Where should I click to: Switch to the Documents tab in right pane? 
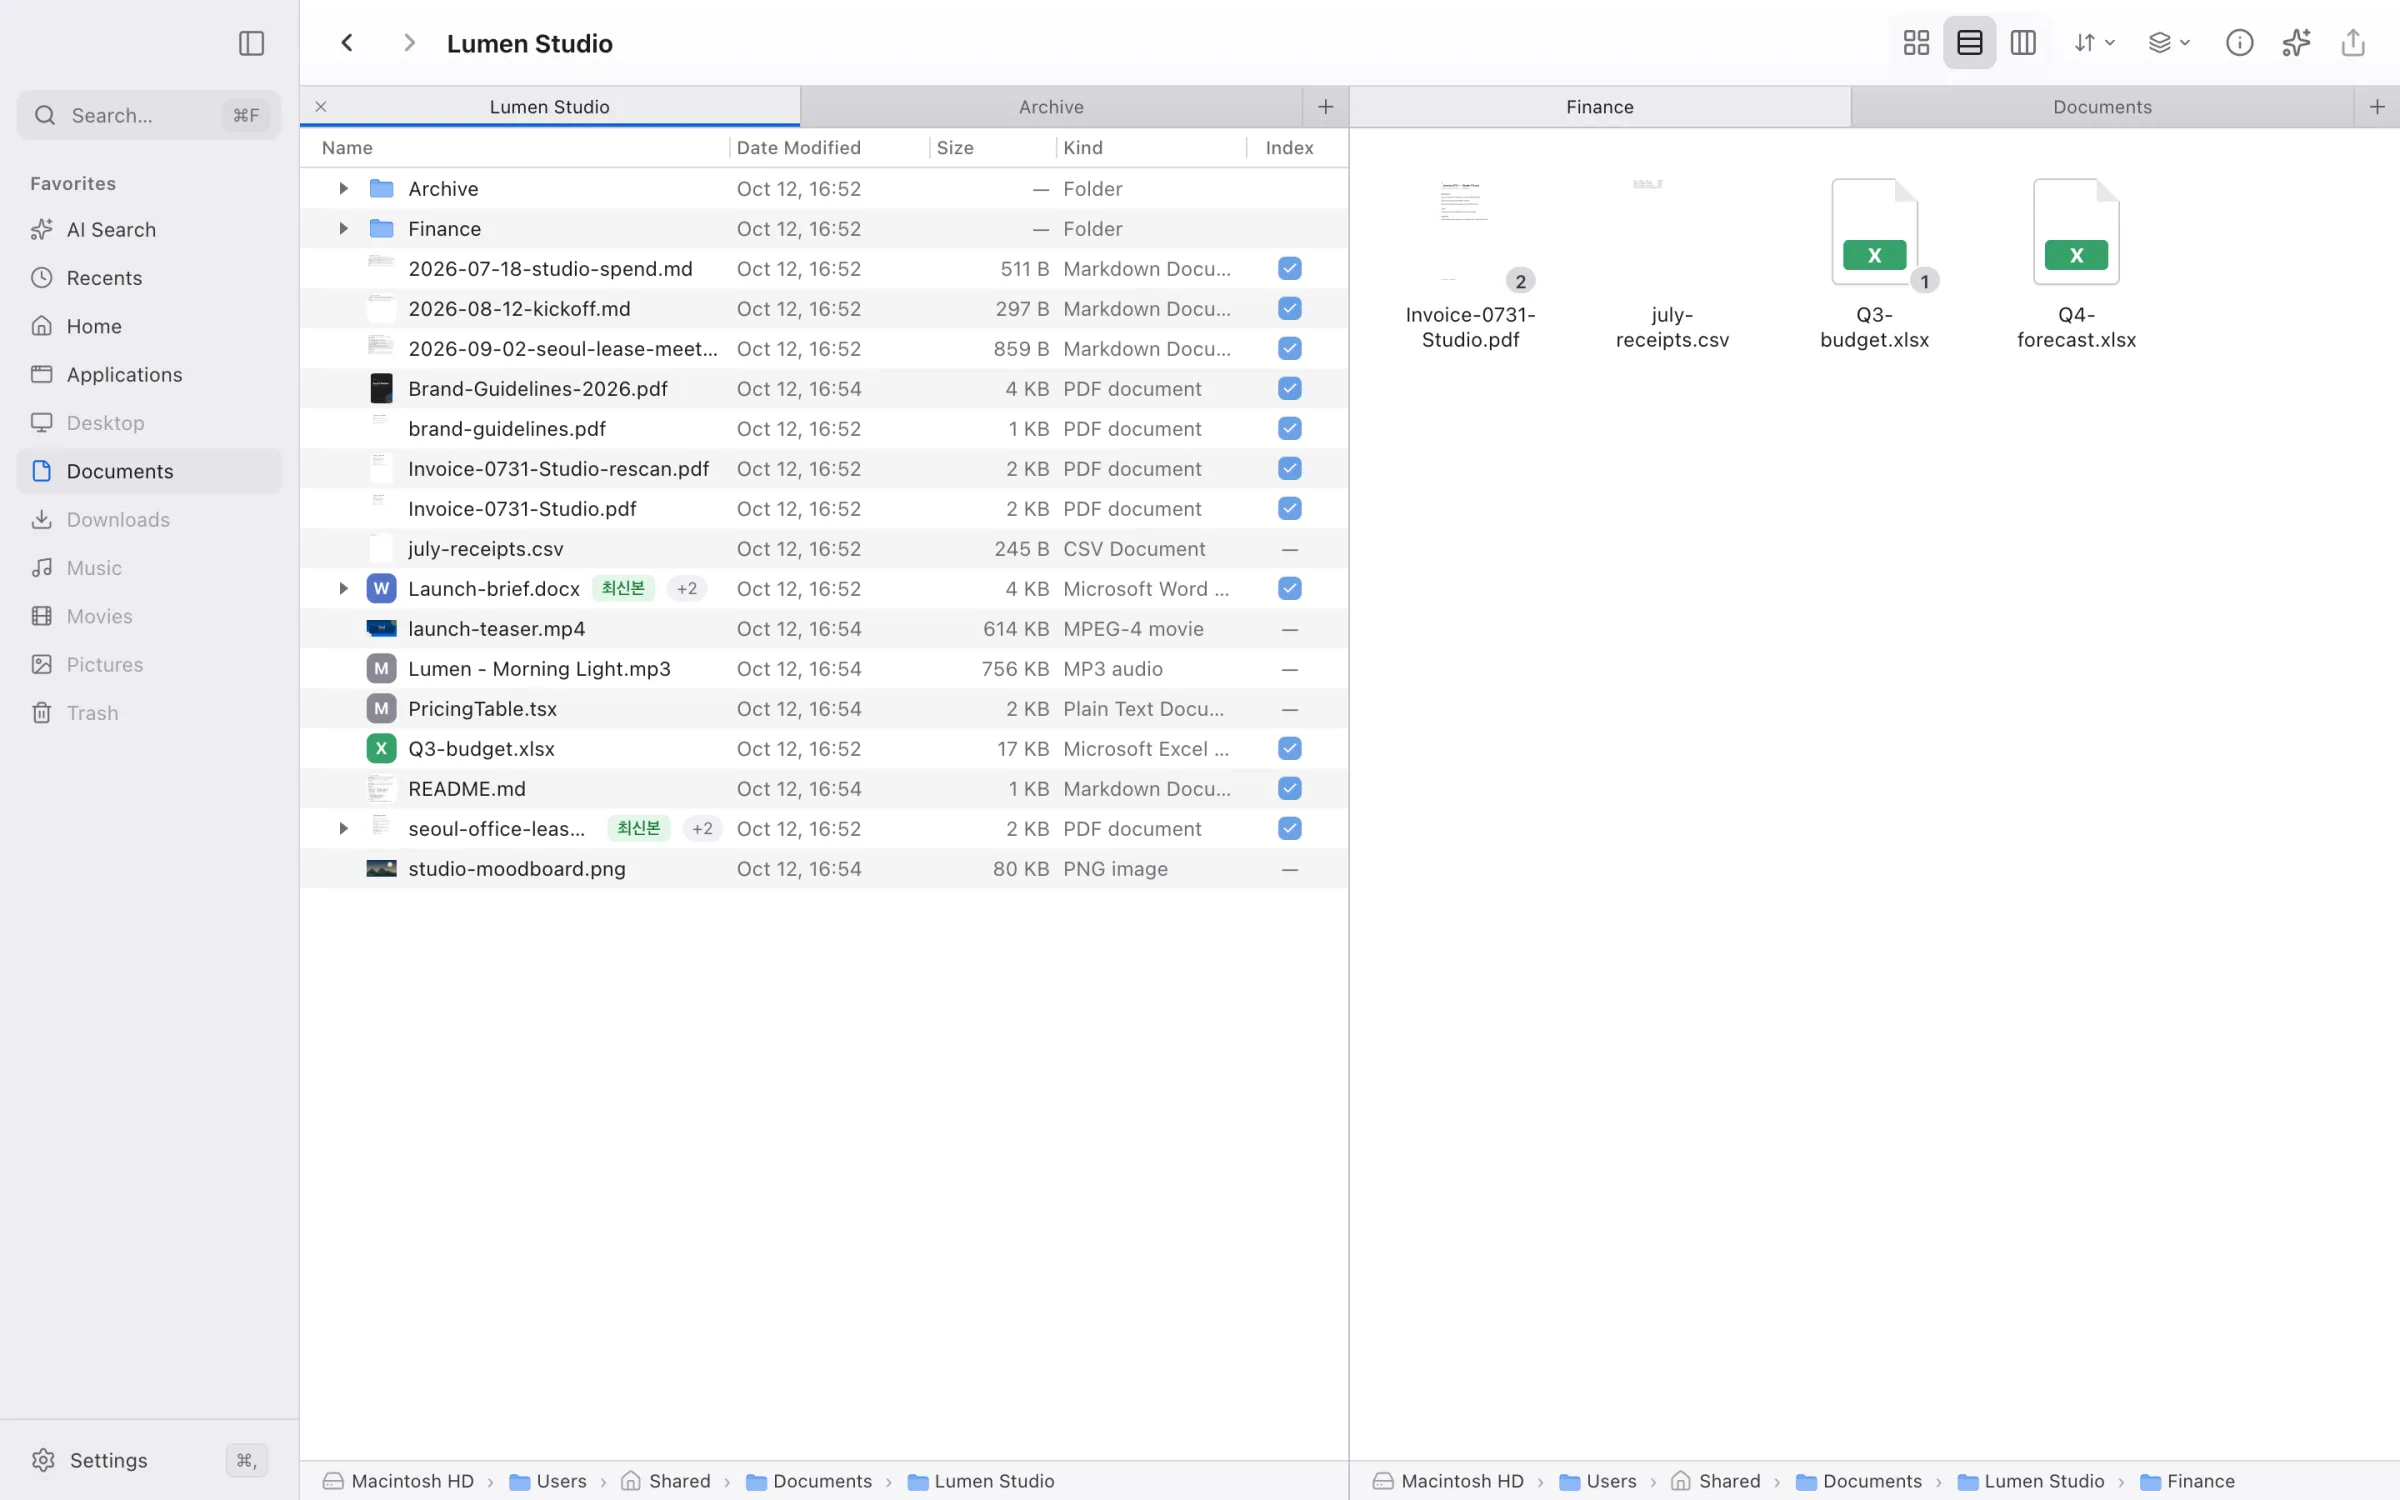[x=2102, y=107]
